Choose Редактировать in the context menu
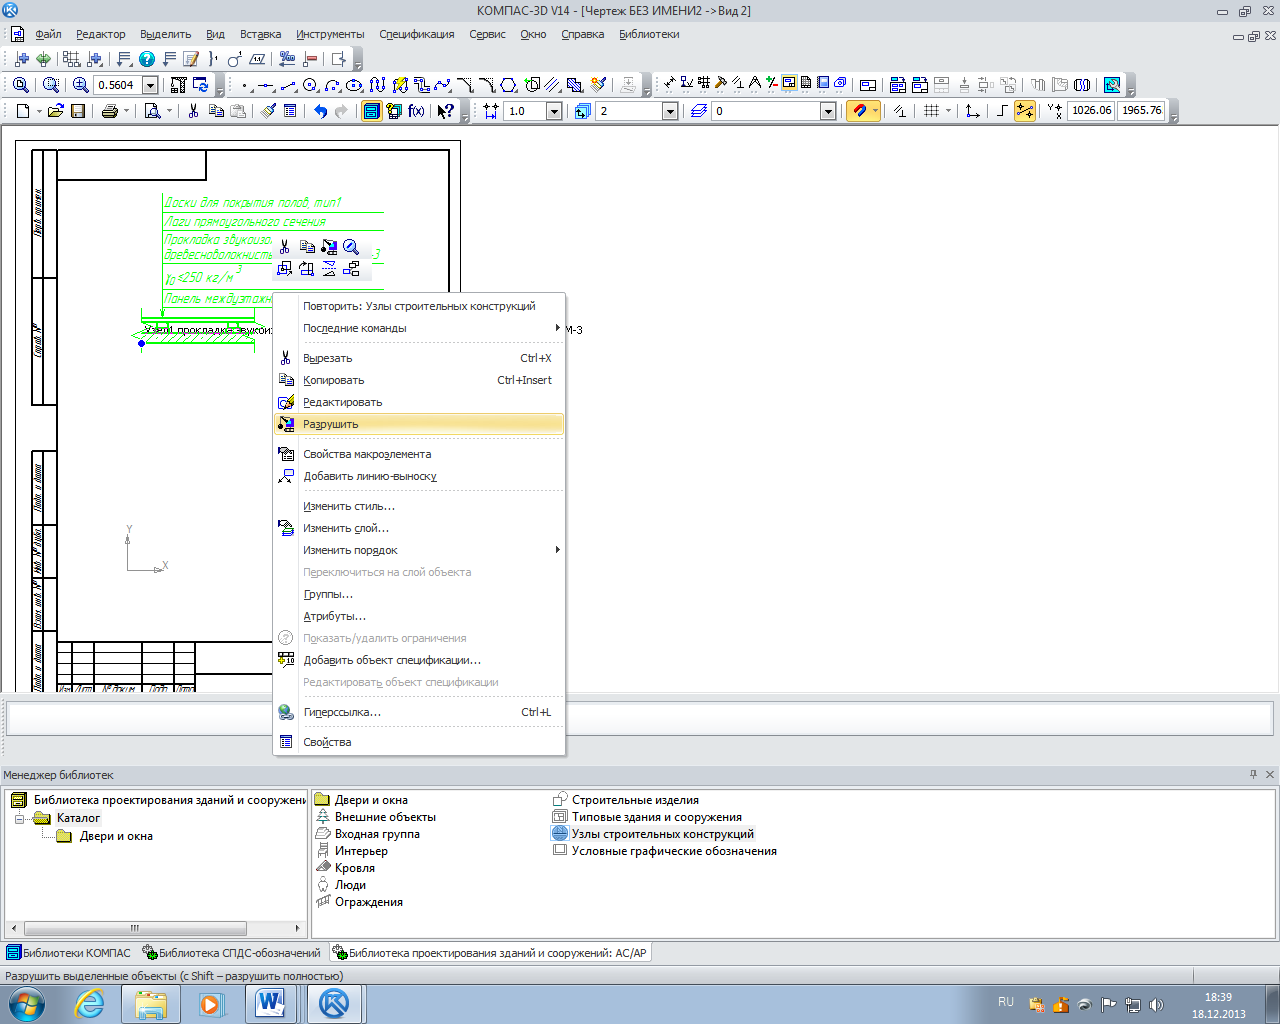 tap(418, 402)
